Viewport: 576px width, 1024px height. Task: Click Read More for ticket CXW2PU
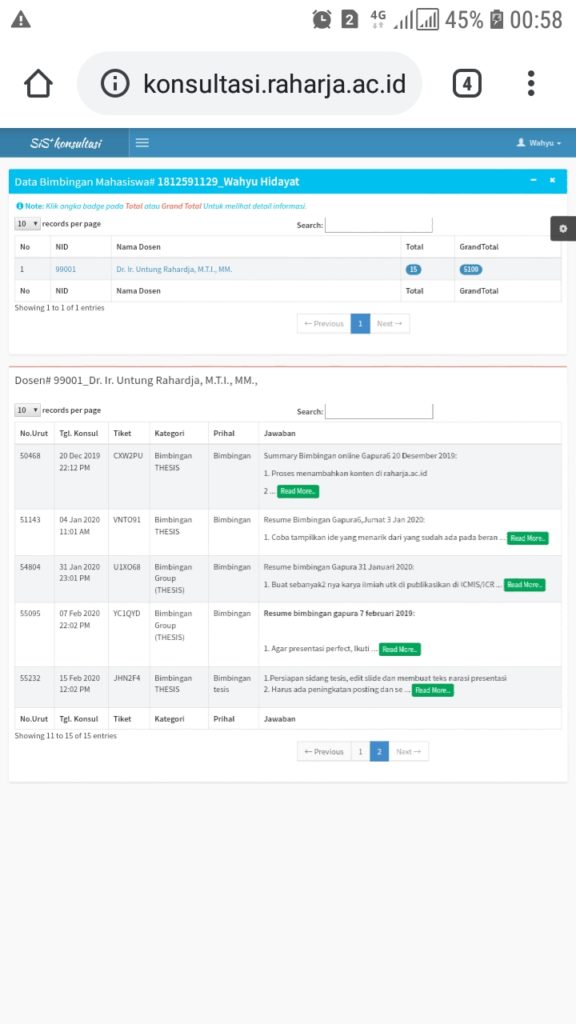click(298, 491)
